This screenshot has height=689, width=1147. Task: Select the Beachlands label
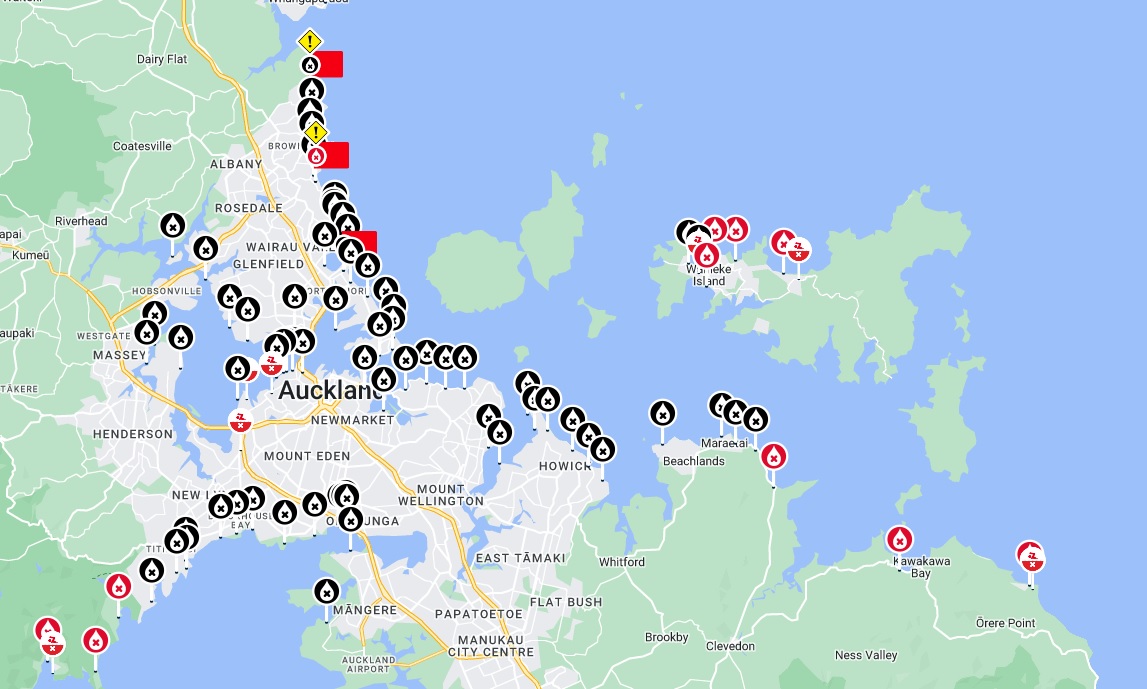click(693, 461)
